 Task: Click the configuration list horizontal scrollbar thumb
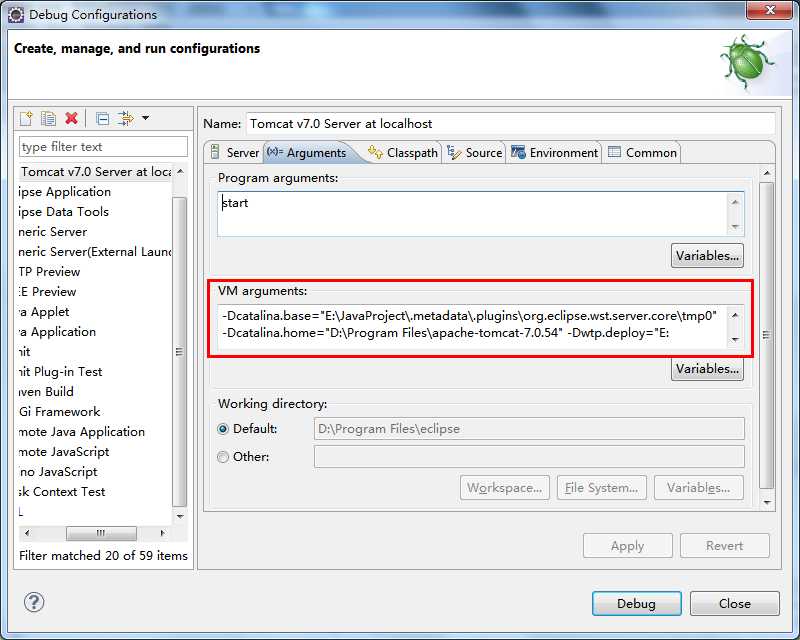tap(101, 533)
